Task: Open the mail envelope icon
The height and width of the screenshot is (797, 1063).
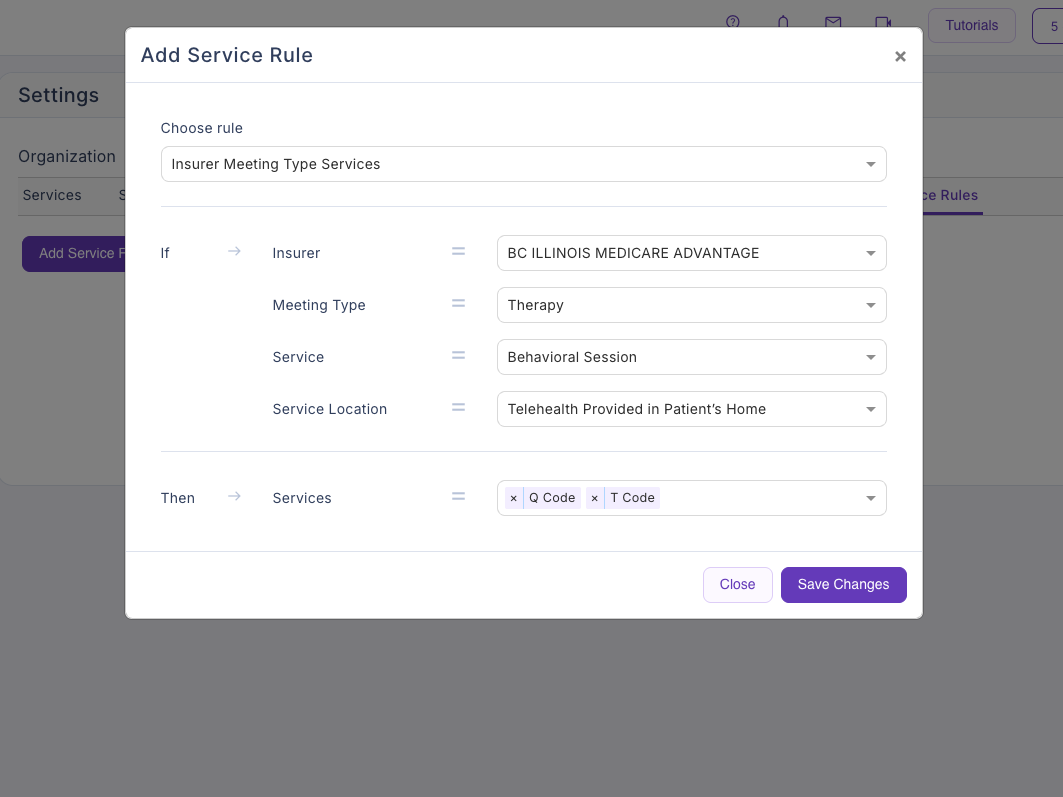Action: (833, 22)
